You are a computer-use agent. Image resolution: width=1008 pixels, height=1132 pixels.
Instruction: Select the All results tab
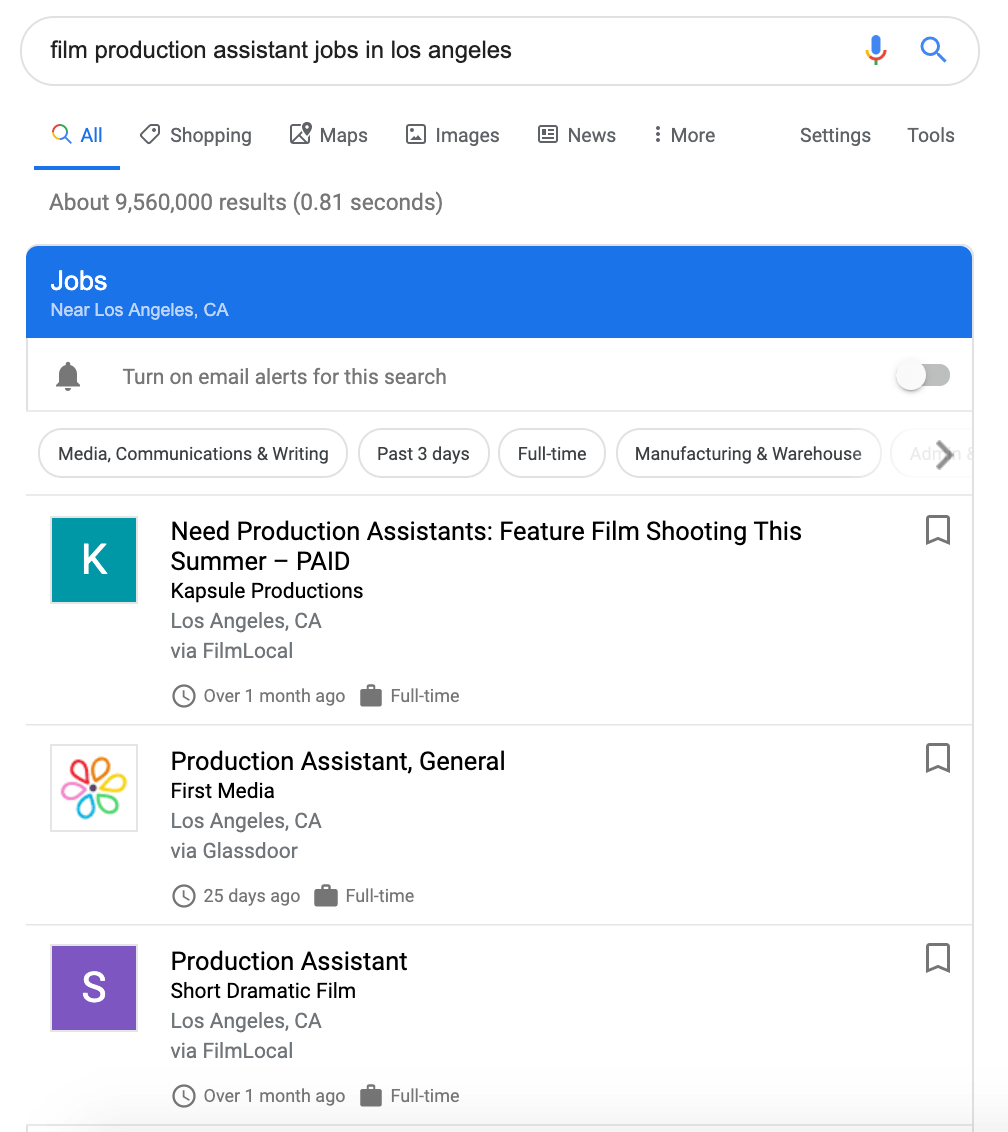(77, 135)
